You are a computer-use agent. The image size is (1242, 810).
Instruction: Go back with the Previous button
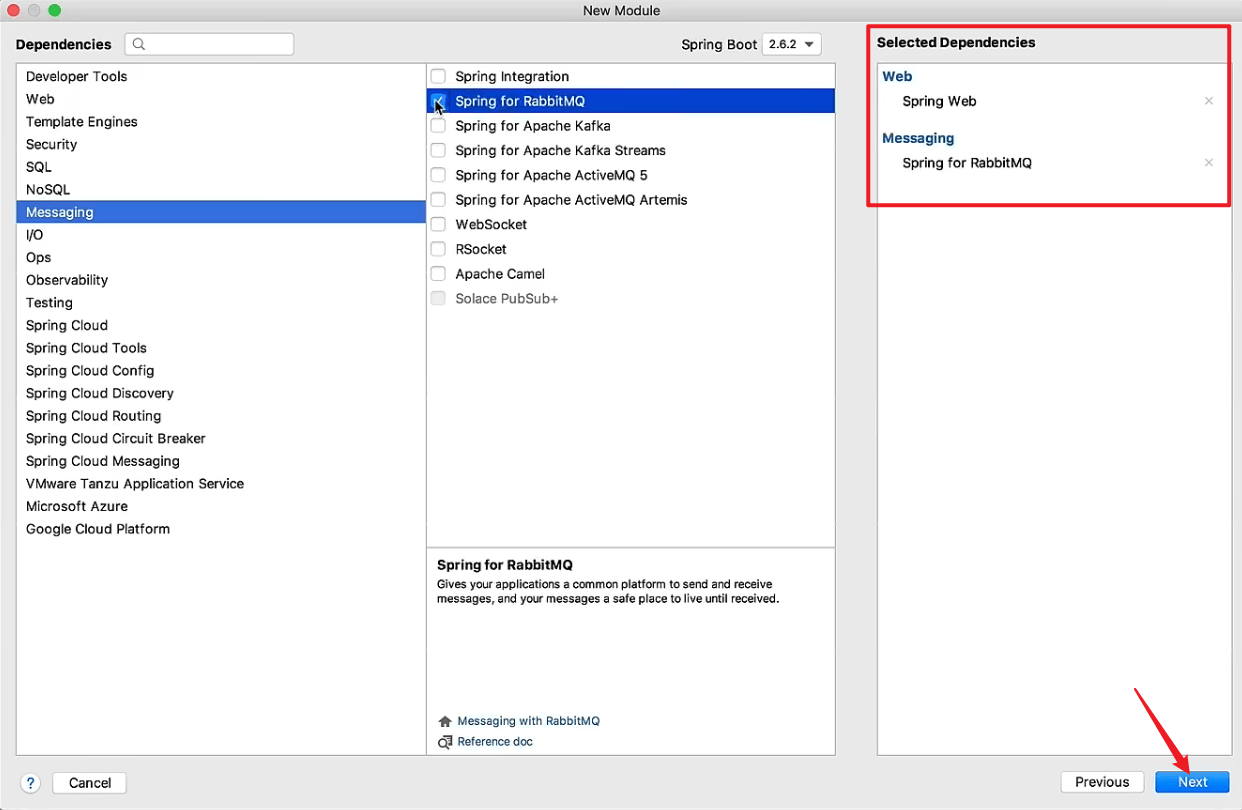pyautogui.click(x=1102, y=782)
